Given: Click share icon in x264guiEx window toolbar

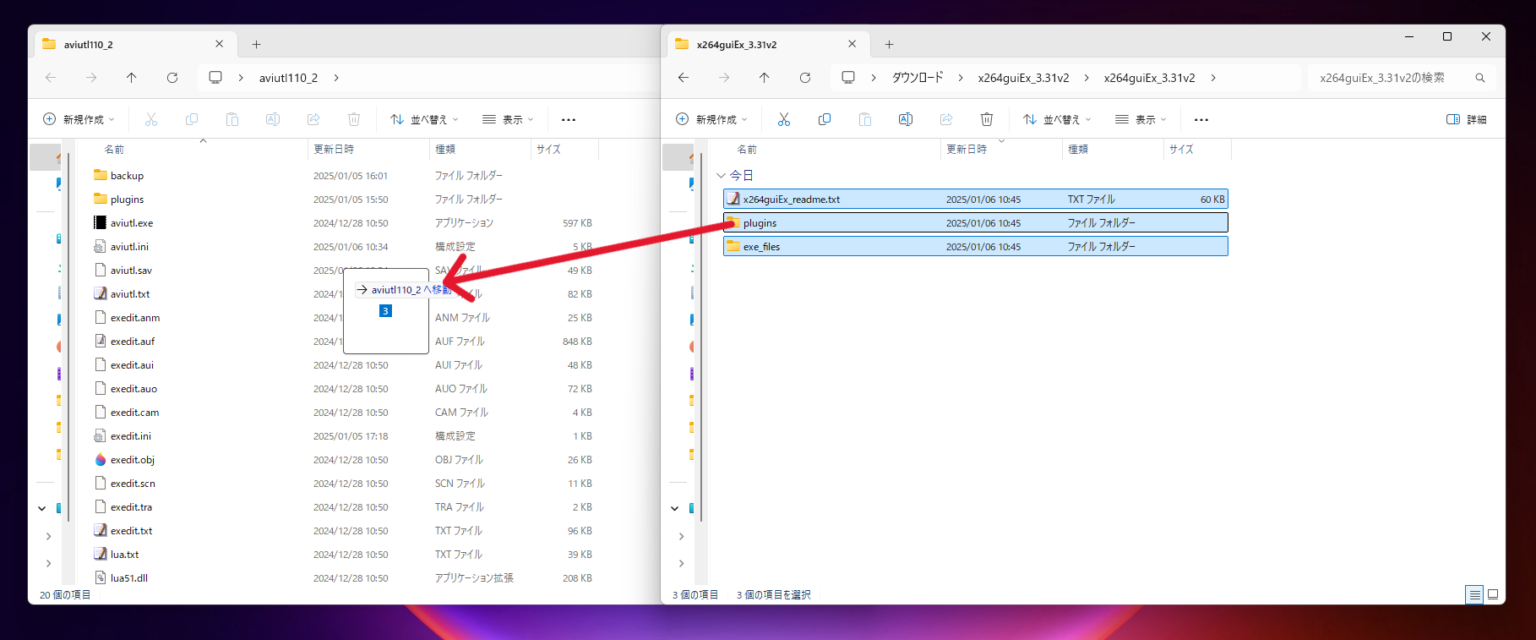Looking at the screenshot, I should coord(946,119).
